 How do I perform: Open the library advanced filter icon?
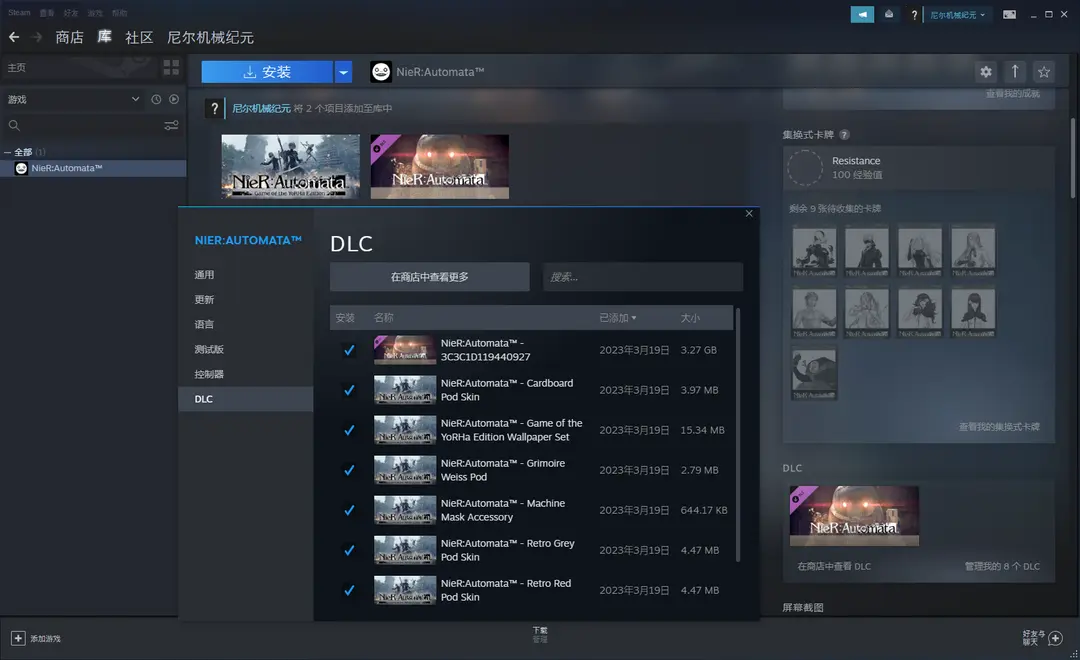[171, 125]
